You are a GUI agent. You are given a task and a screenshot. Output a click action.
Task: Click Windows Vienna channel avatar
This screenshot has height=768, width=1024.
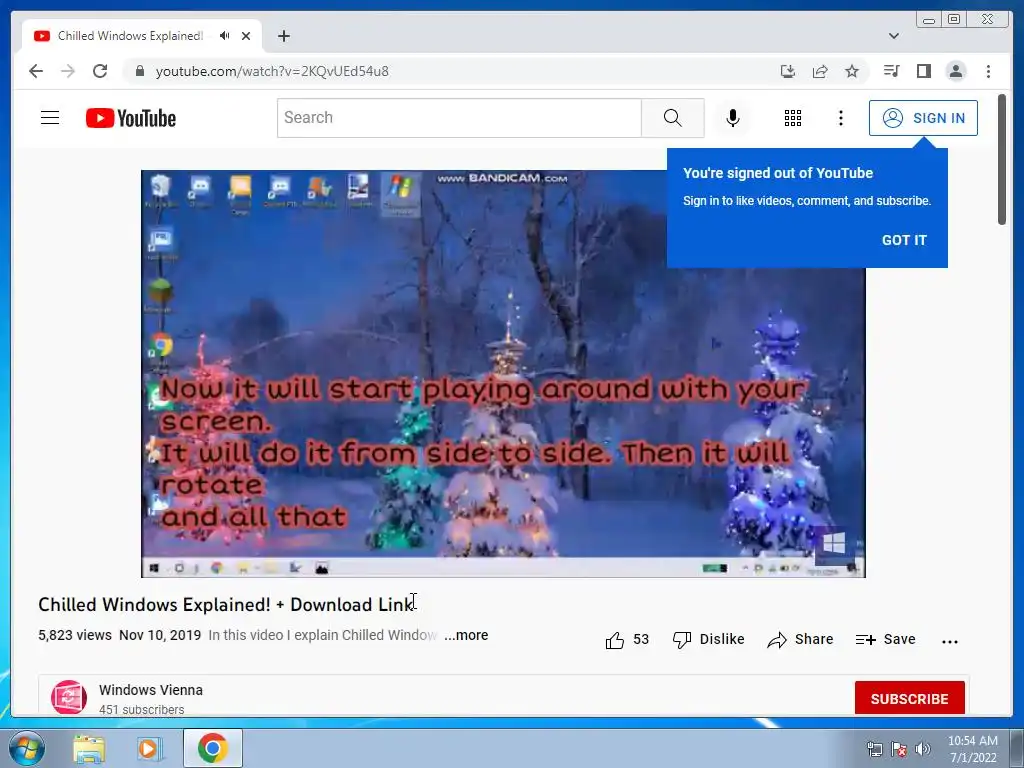pyautogui.click(x=69, y=697)
